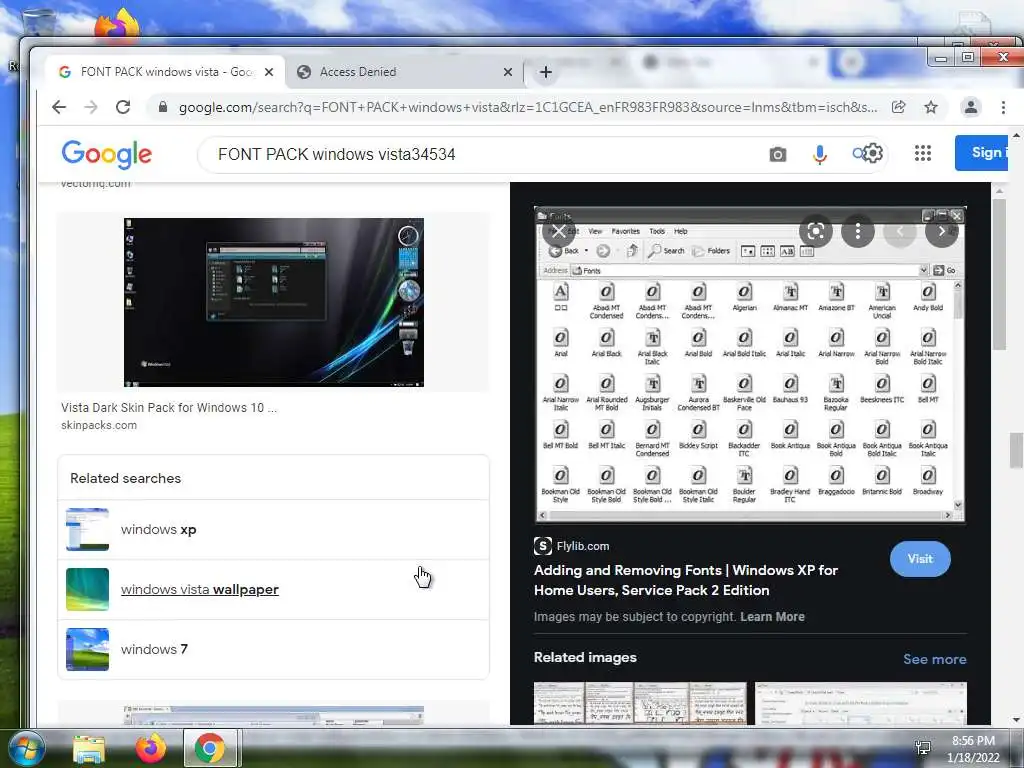Start voice search microphone
1024x768 pixels.
820,154
